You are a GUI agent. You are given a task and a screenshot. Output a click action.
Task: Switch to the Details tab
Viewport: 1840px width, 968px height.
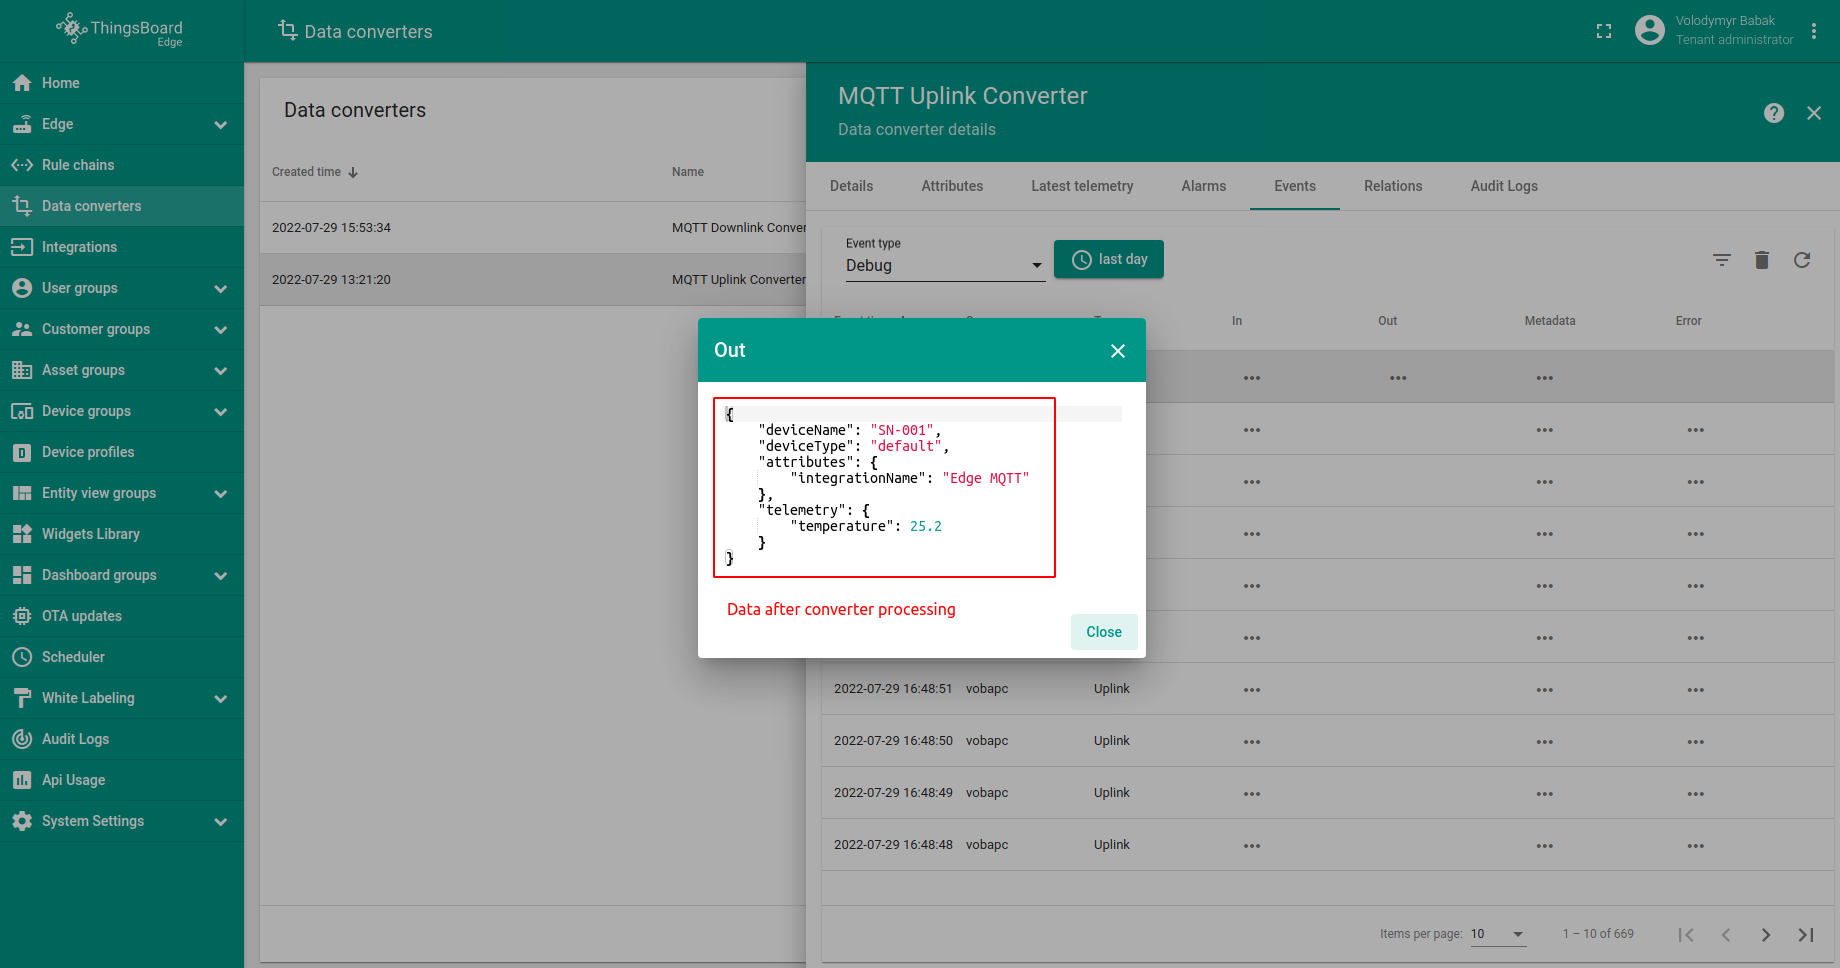851,186
